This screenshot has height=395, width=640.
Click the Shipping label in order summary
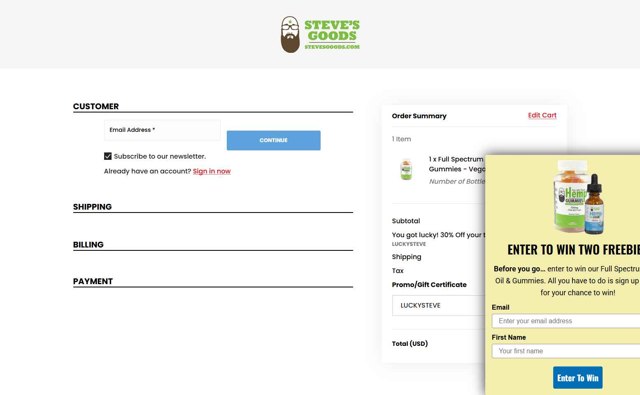(x=407, y=257)
